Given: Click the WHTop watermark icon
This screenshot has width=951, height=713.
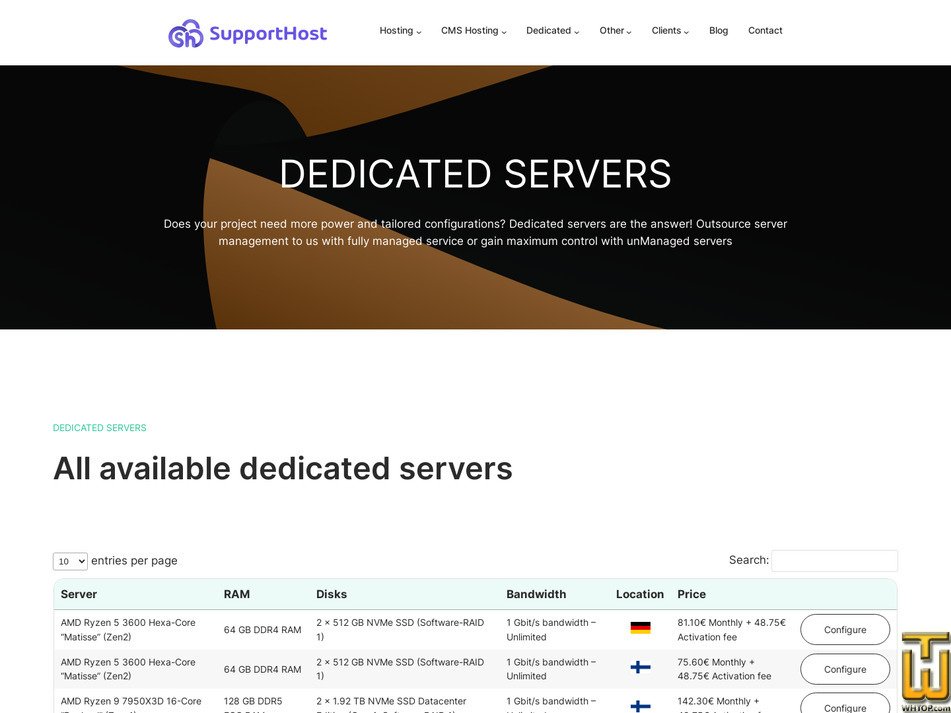Looking at the screenshot, I should 924,672.
